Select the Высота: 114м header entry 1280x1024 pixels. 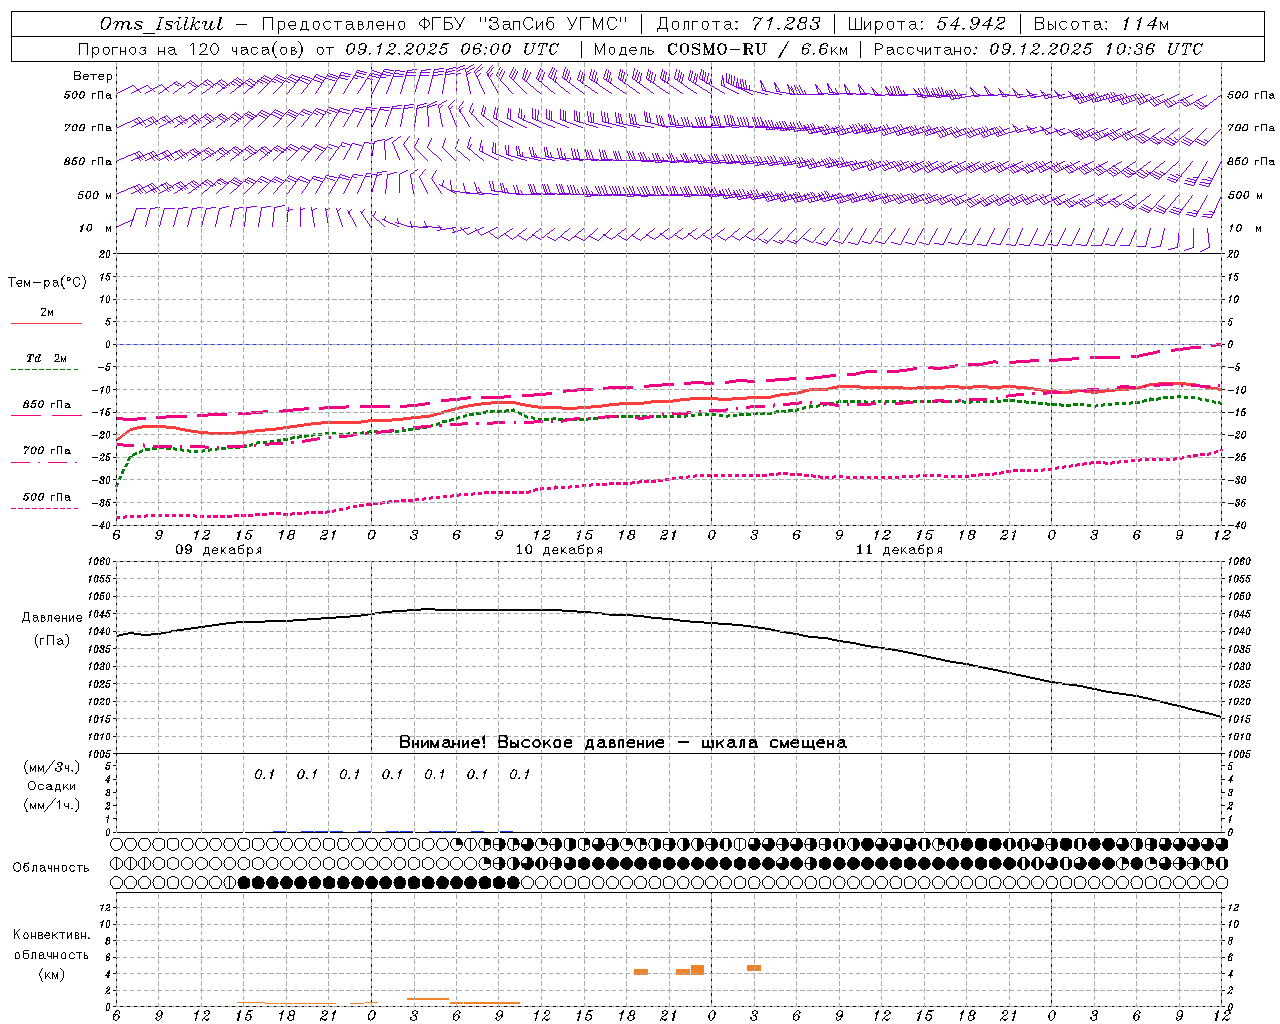click(1101, 24)
